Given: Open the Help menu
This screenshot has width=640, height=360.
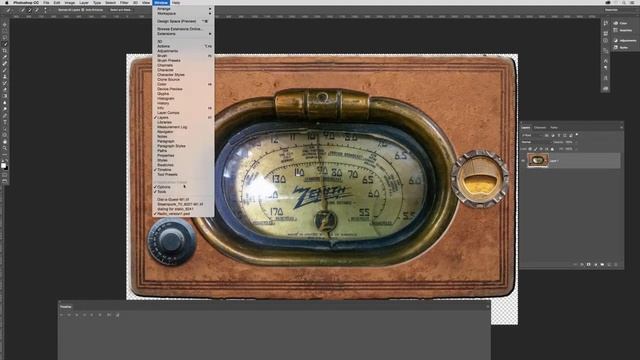Looking at the screenshot, I should pos(176,2).
